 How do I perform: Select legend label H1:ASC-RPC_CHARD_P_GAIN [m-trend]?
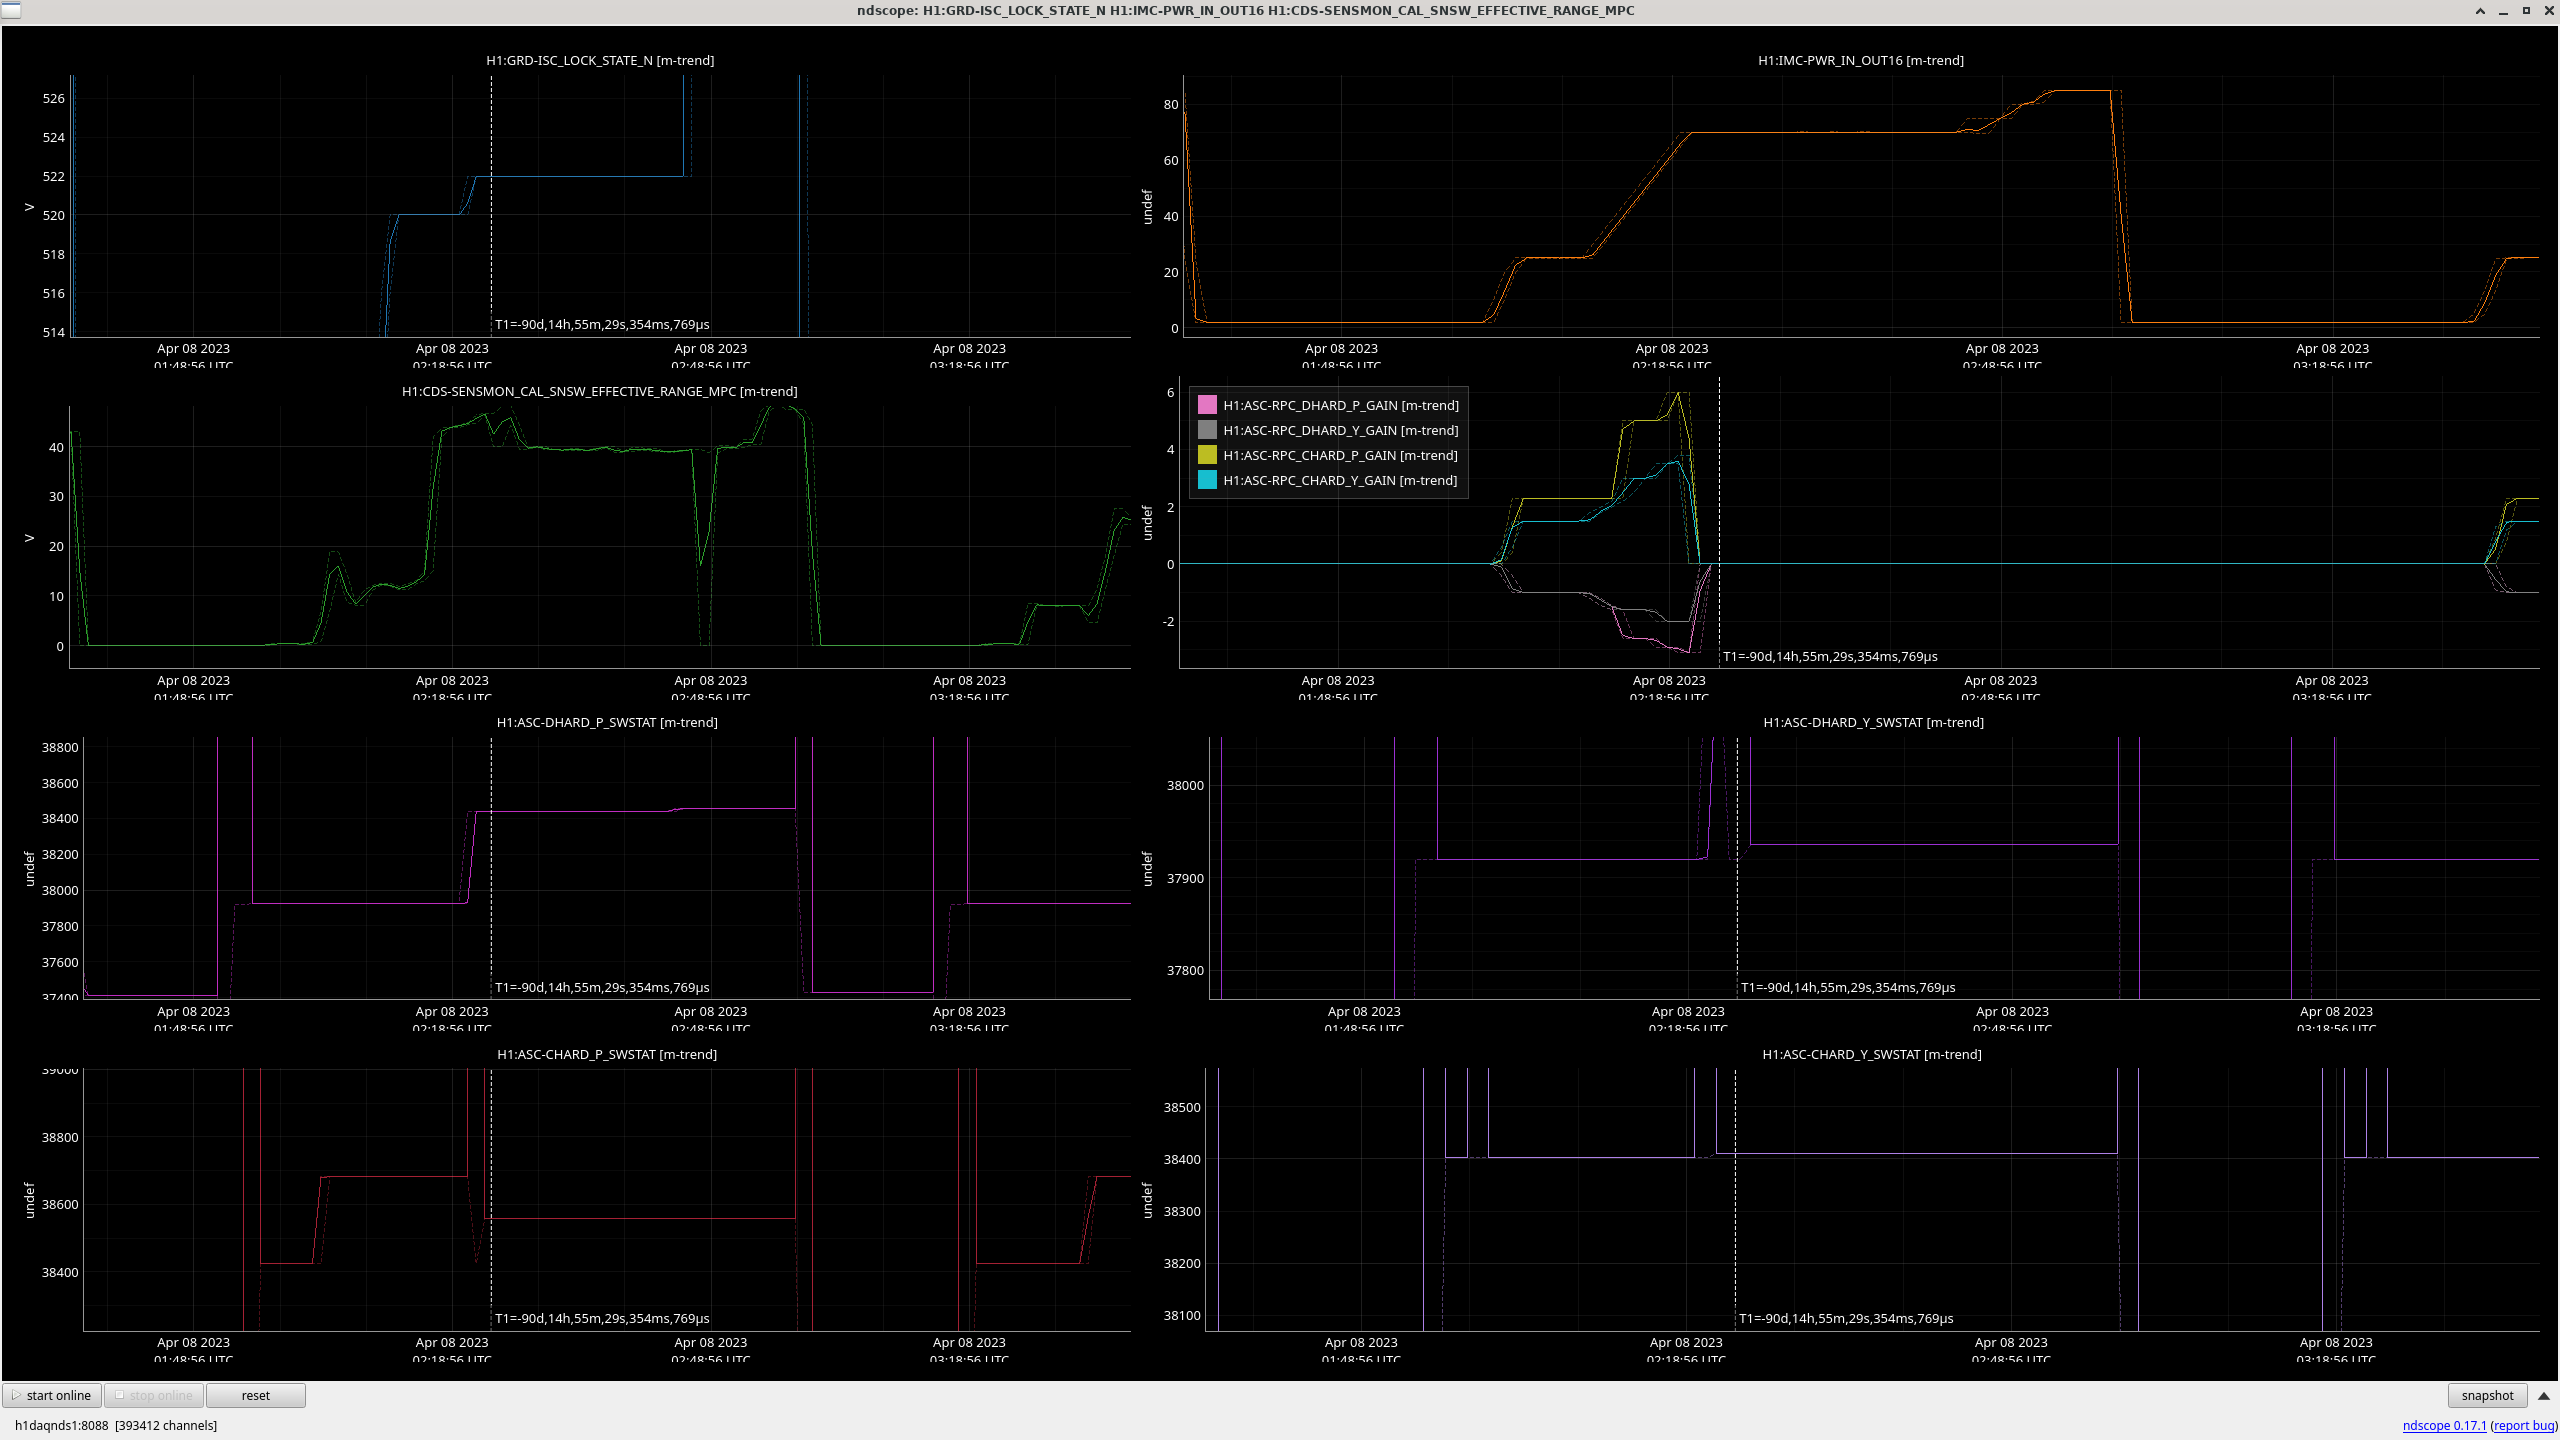pyautogui.click(x=1341, y=455)
